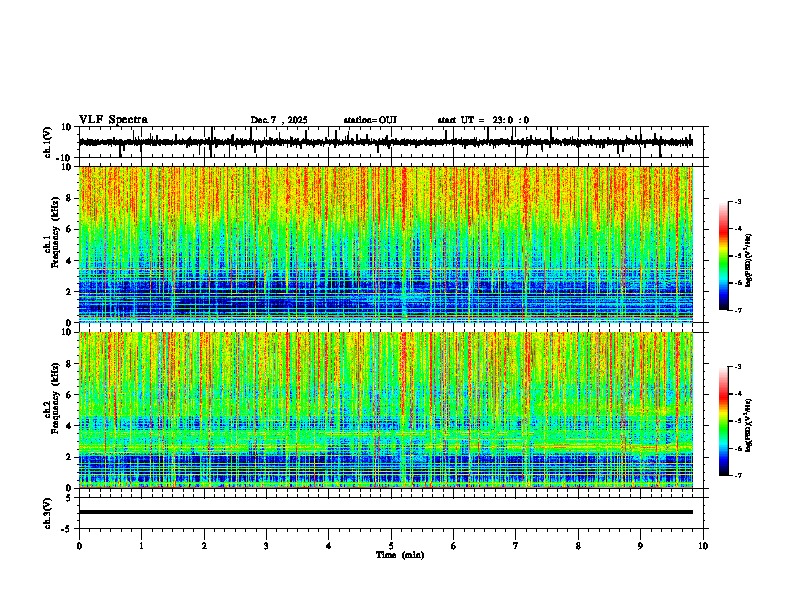The image size is (792, 612).
Task: Click the "Time (min)" axis label
Action: coord(400,555)
